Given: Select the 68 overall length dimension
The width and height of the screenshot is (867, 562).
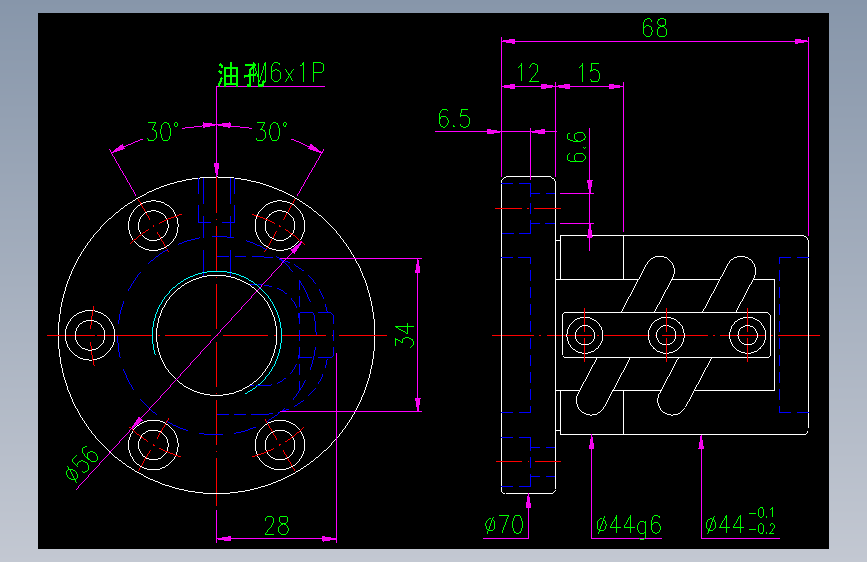Looking at the screenshot, I should (655, 28).
